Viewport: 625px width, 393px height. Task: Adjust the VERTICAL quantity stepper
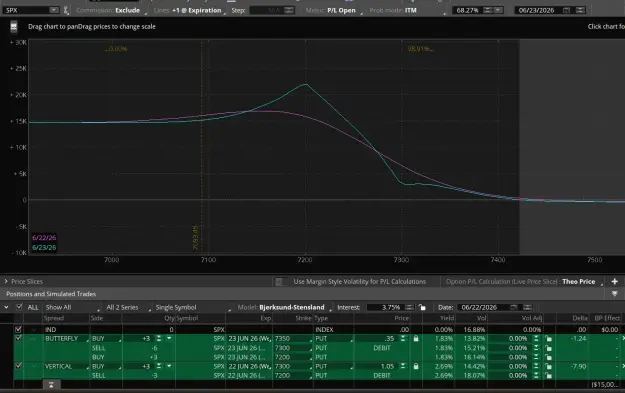tap(159, 366)
